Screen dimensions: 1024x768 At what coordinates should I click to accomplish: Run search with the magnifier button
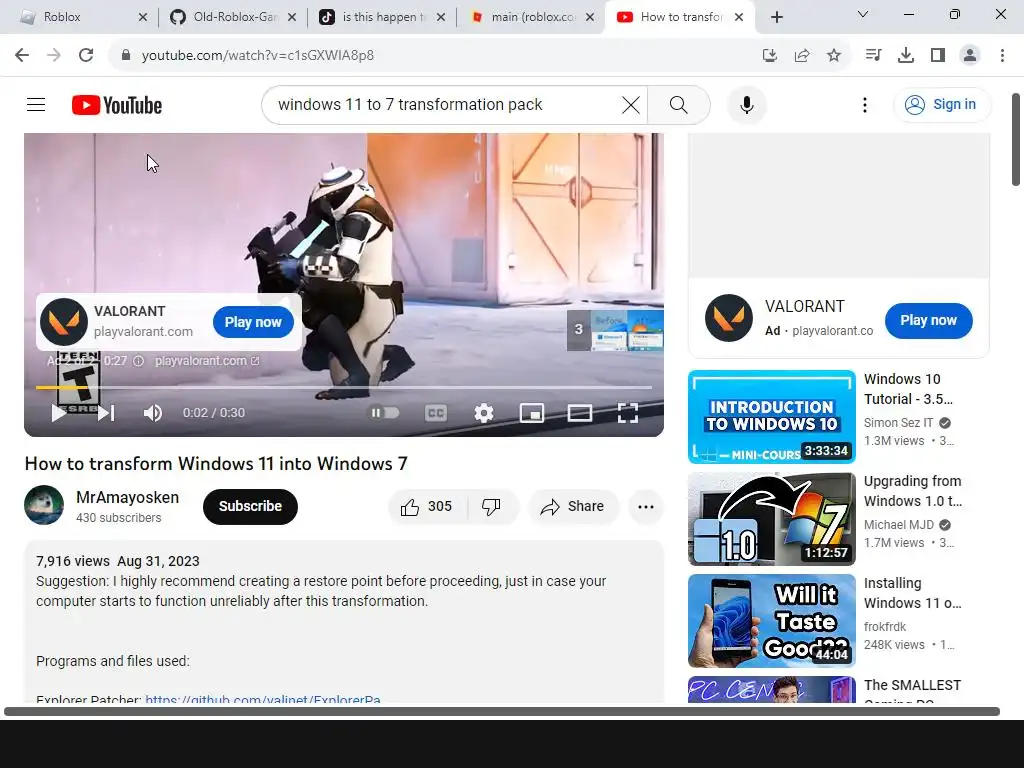pyautogui.click(x=679, y=104)
